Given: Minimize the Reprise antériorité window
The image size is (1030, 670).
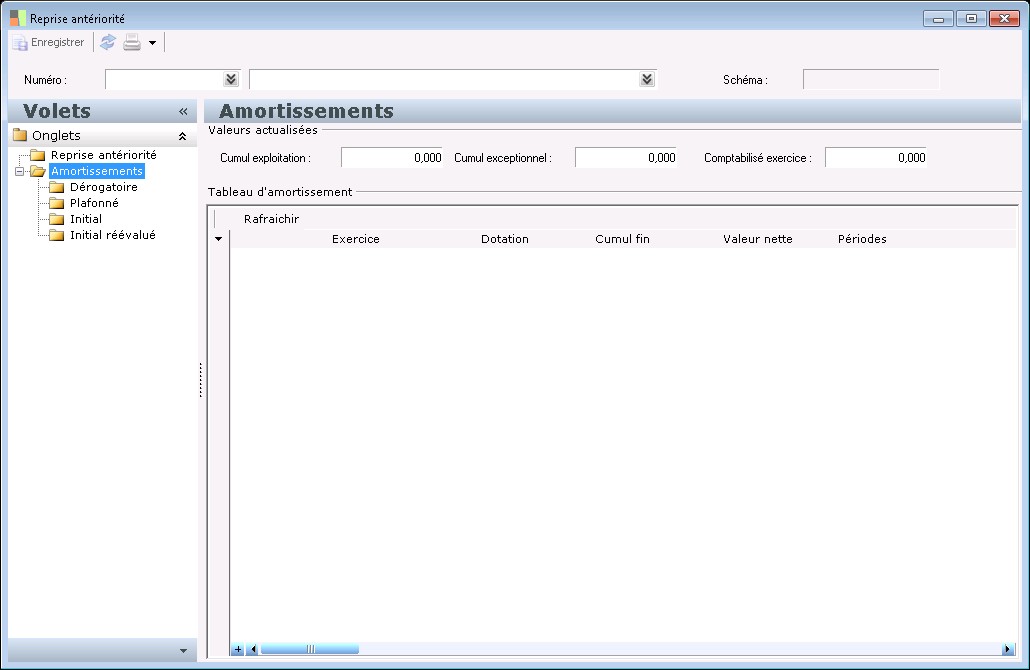Looking at the screenshot, I should pyautogui.click(x=938, y=18).
